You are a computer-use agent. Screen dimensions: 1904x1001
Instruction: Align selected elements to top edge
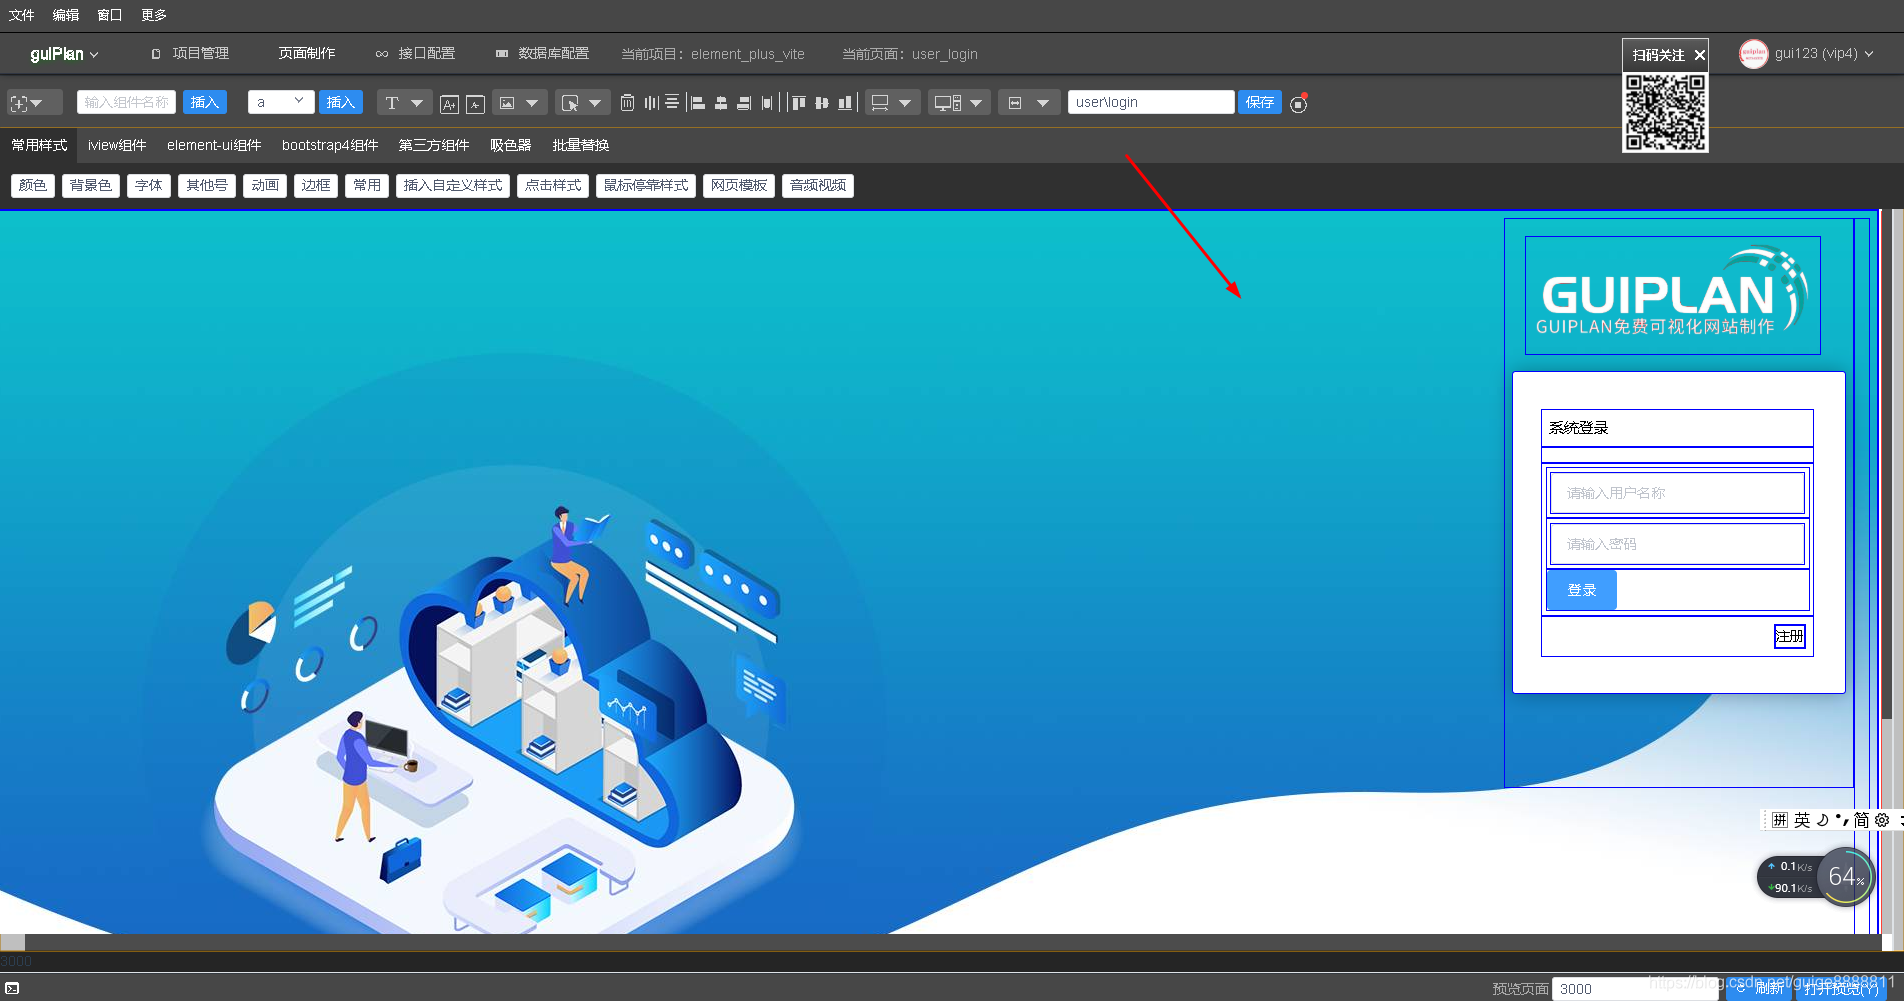point(798,102)
